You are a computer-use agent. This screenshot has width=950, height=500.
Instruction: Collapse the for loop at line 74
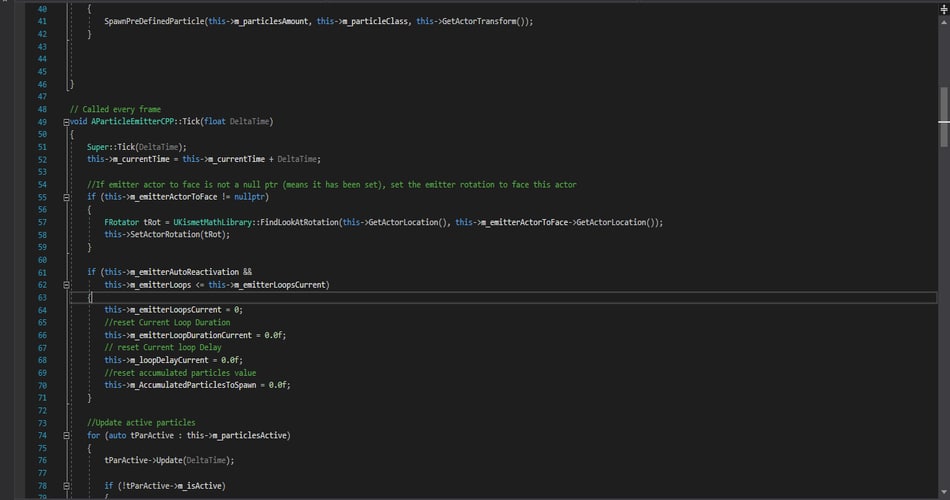(66, 435)
